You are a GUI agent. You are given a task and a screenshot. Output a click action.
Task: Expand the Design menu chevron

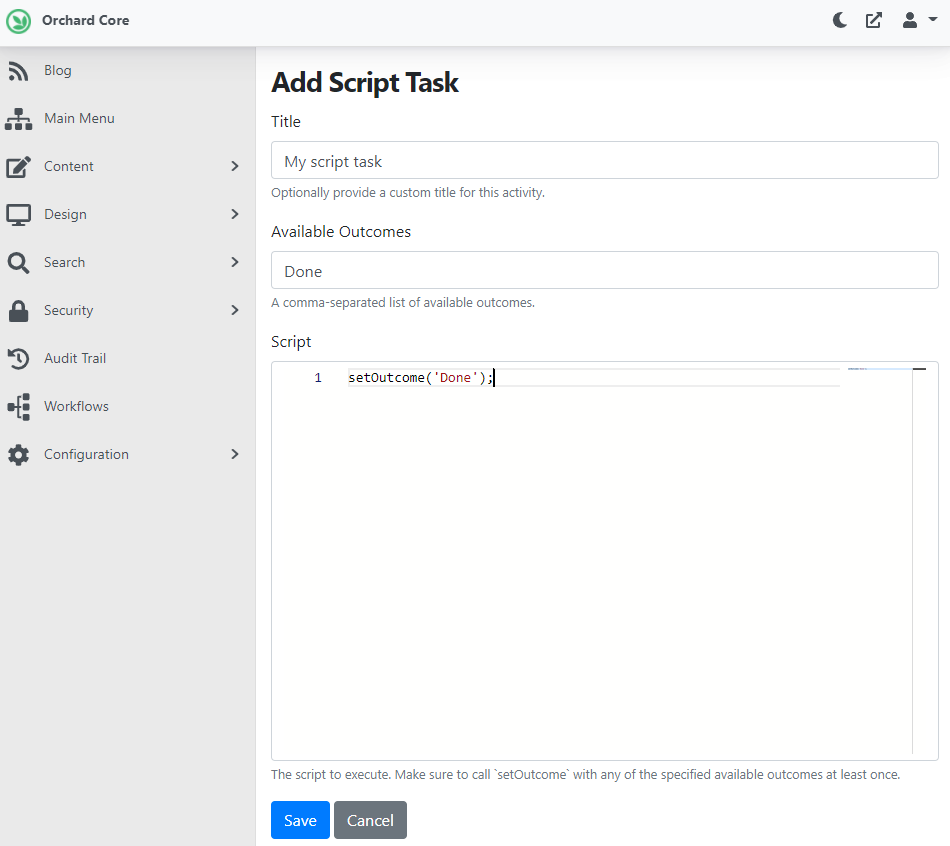tap(235, 214)
